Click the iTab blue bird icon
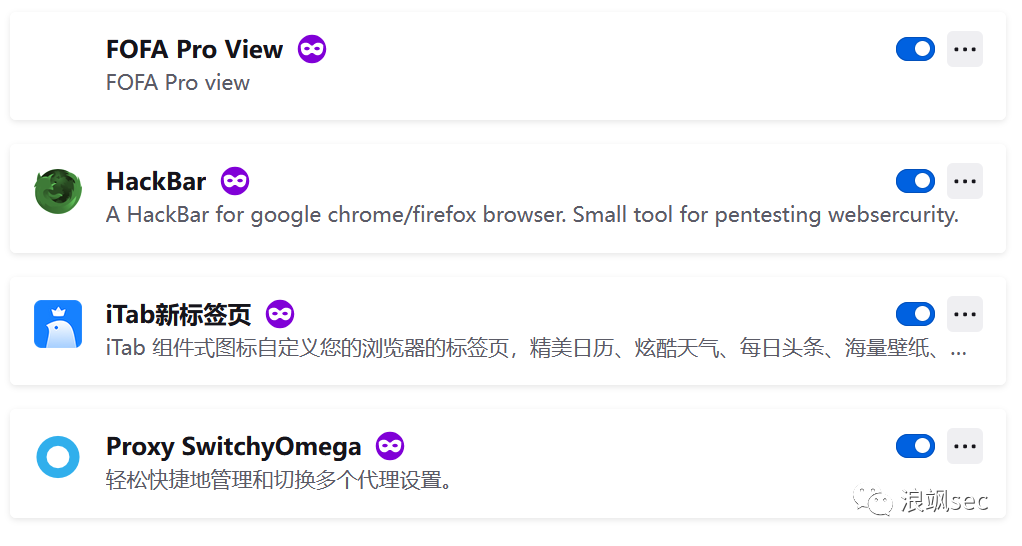This screenshot has width=1022, height=546. point(58,324)
